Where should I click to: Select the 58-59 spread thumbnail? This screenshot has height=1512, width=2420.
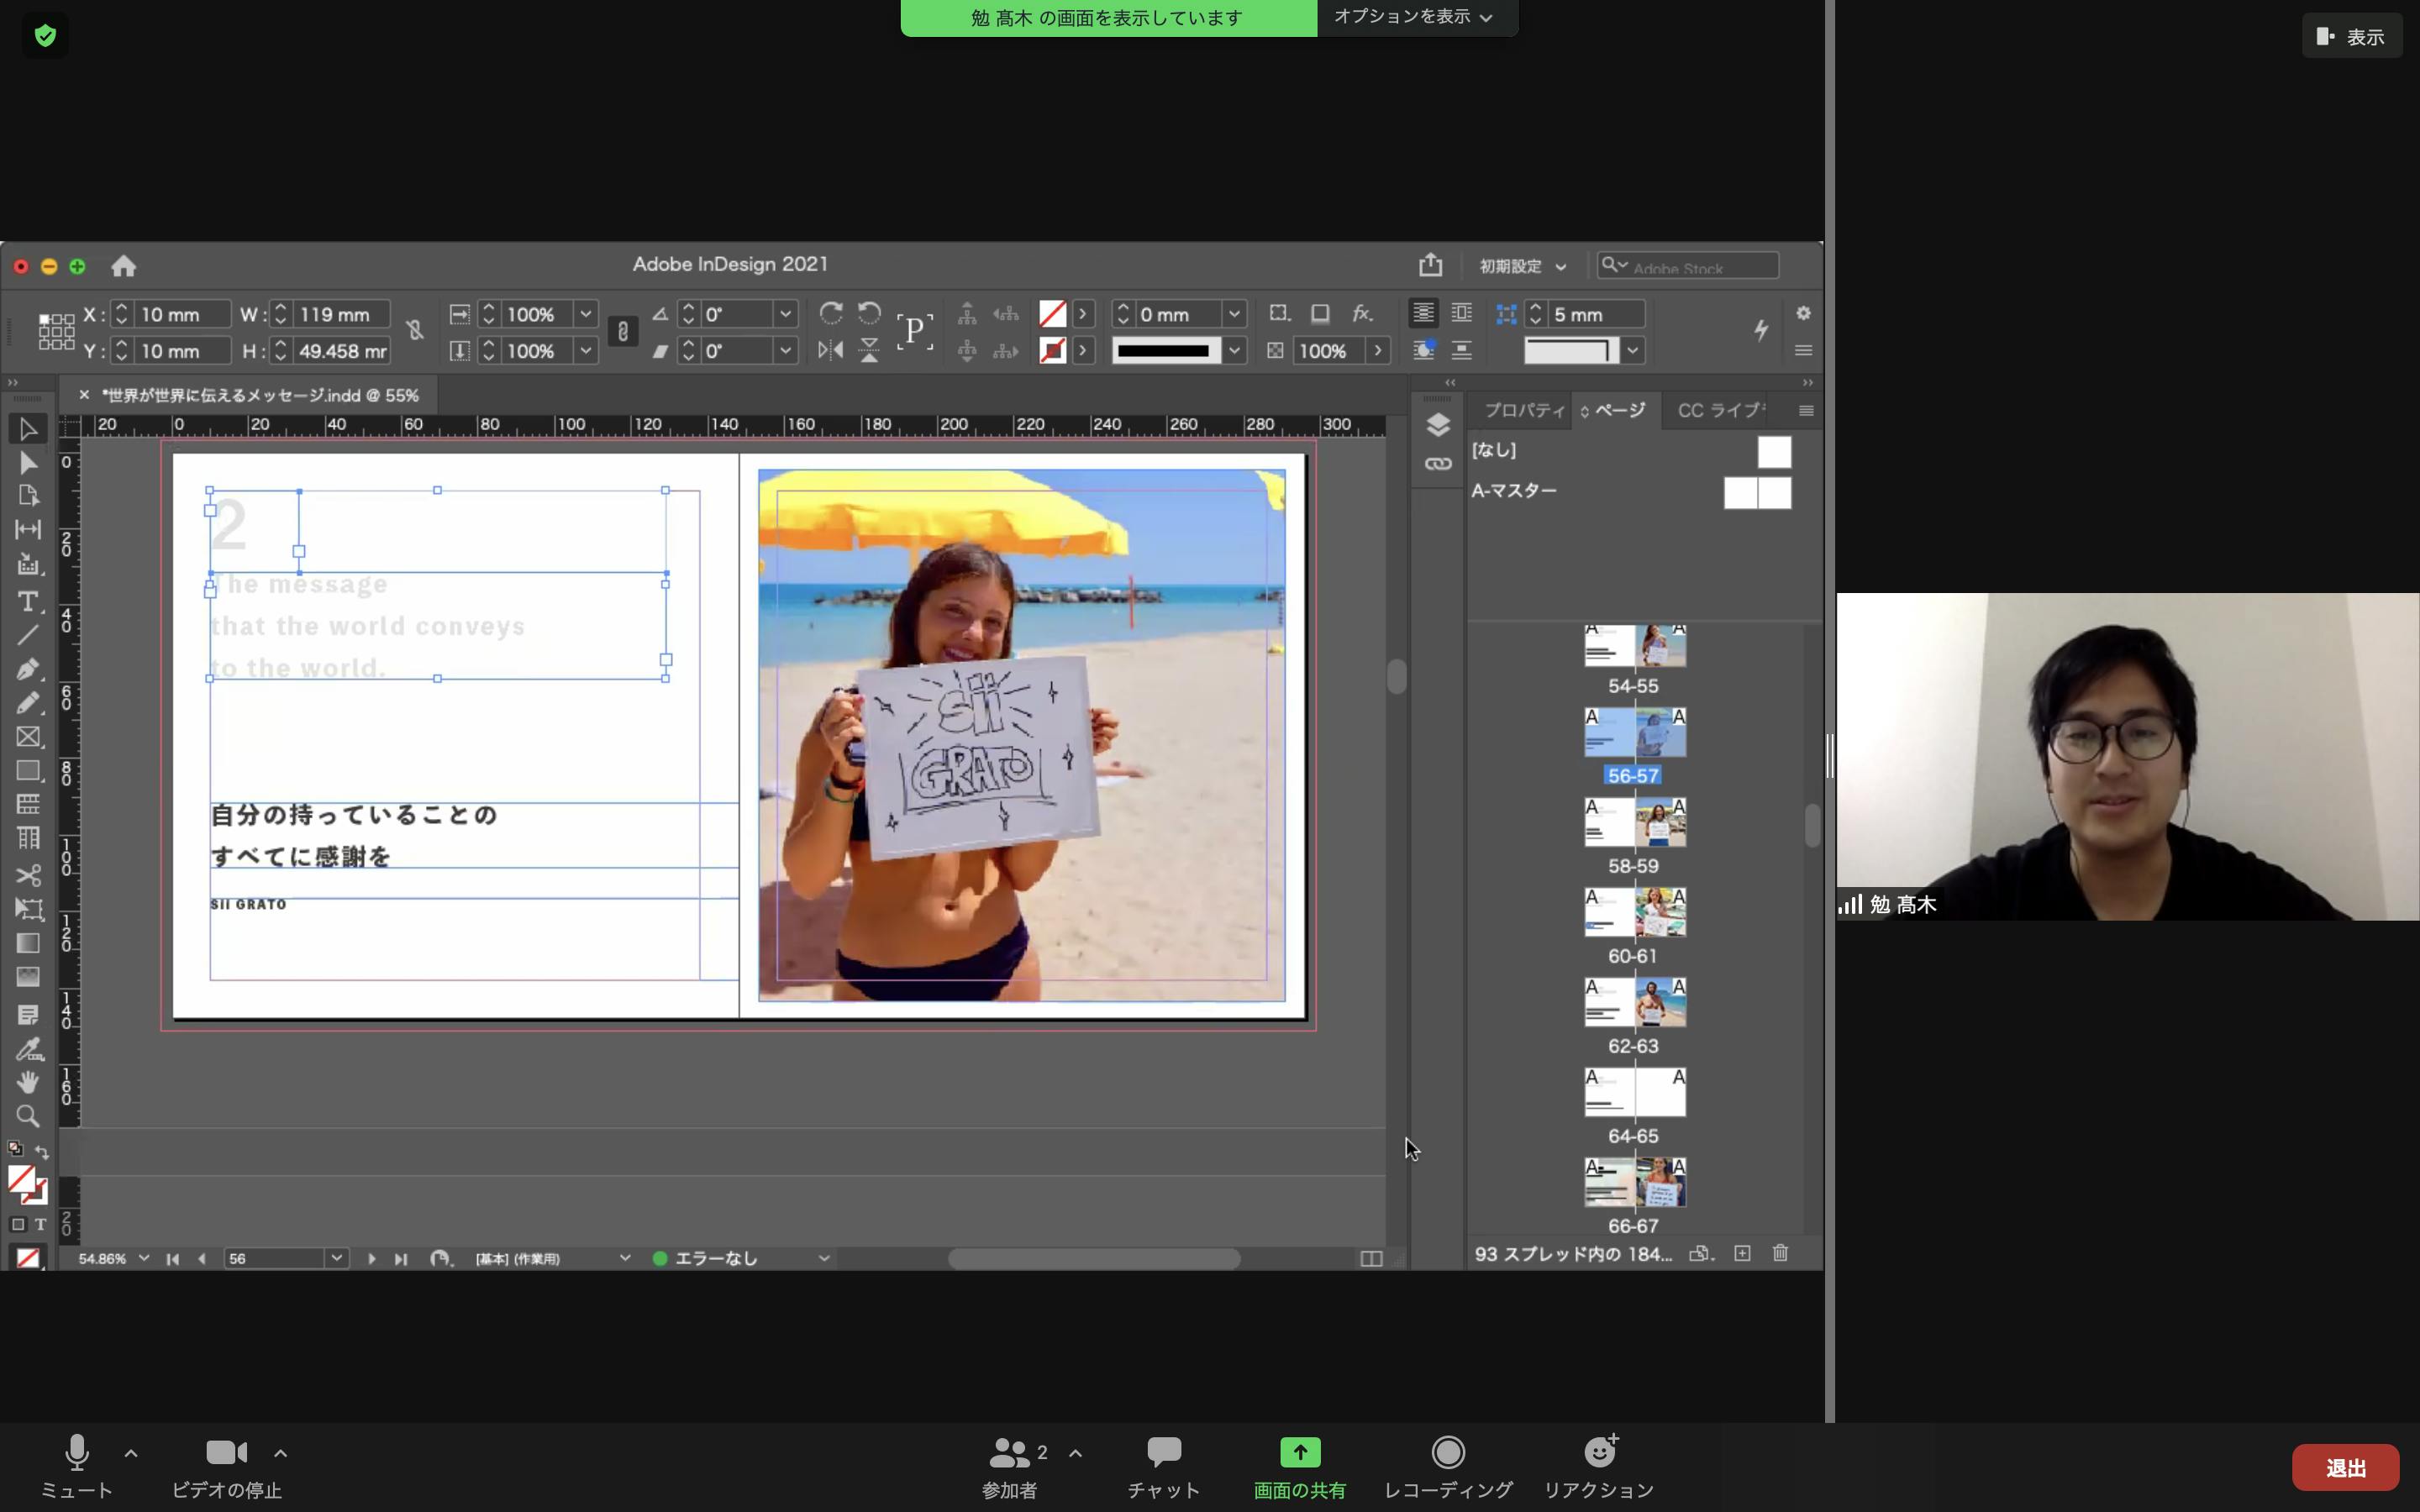tap(1634, 823)
